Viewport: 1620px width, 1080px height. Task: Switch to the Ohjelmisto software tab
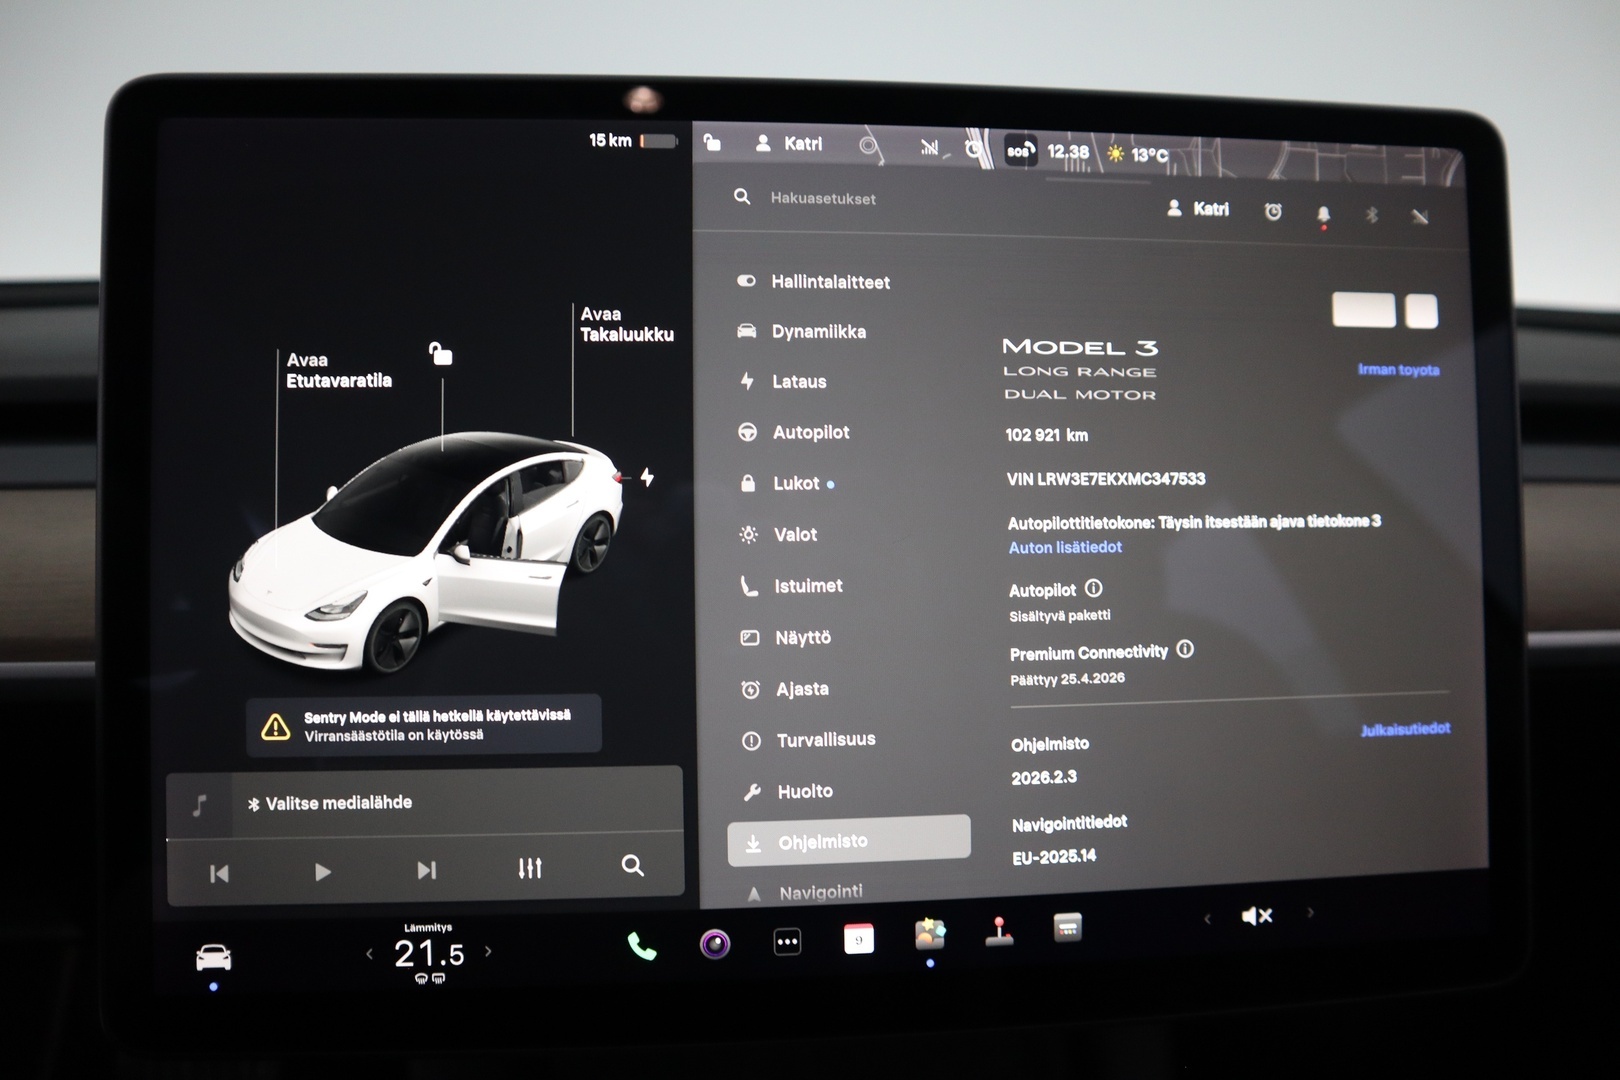click(x=820, y=841)
